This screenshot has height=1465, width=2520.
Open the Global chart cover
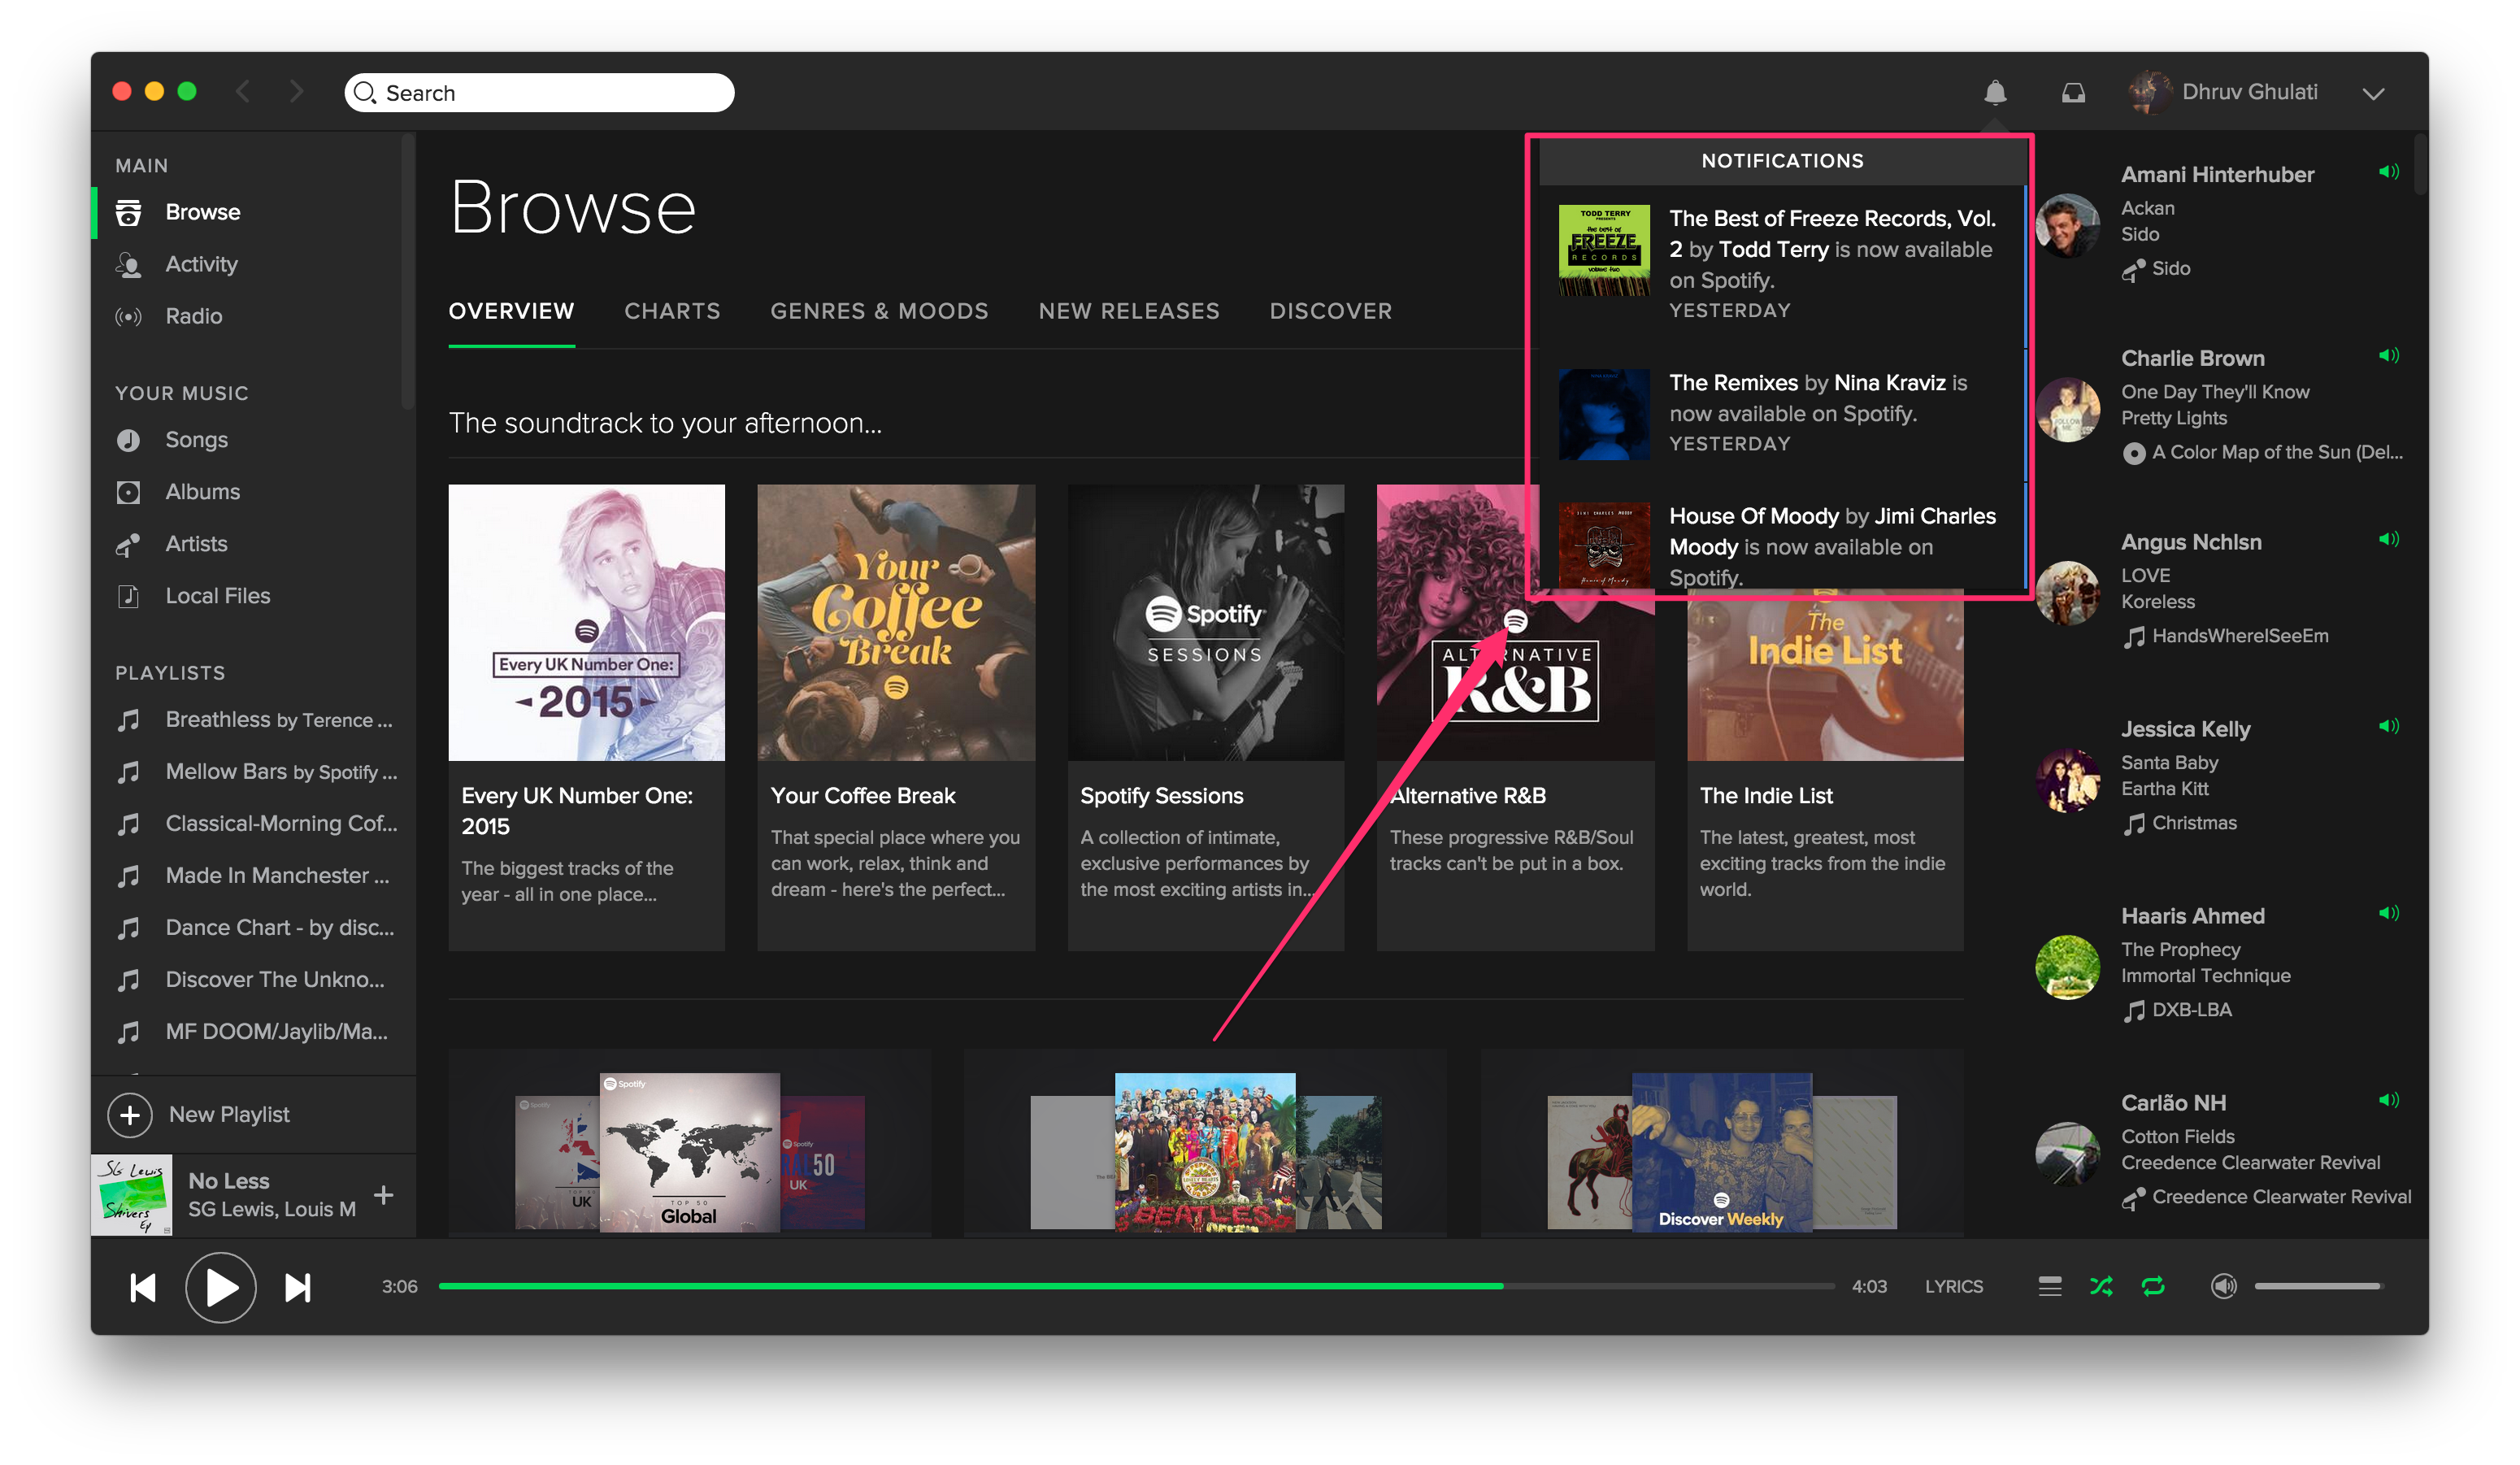pyautogui.click(x=689, y=1152)
